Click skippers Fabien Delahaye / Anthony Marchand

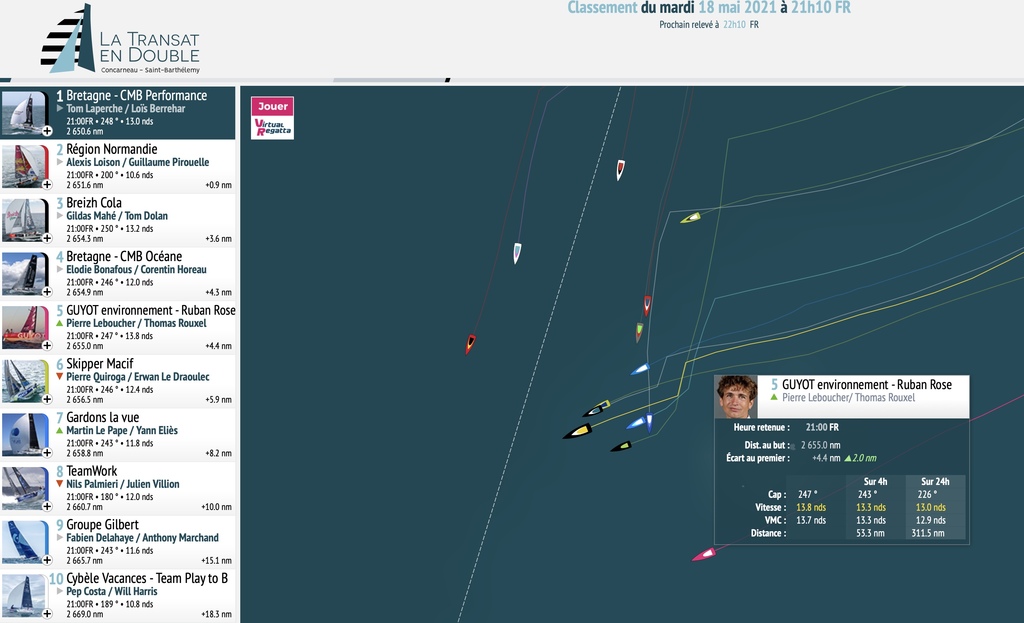click(x=142, y=537)
